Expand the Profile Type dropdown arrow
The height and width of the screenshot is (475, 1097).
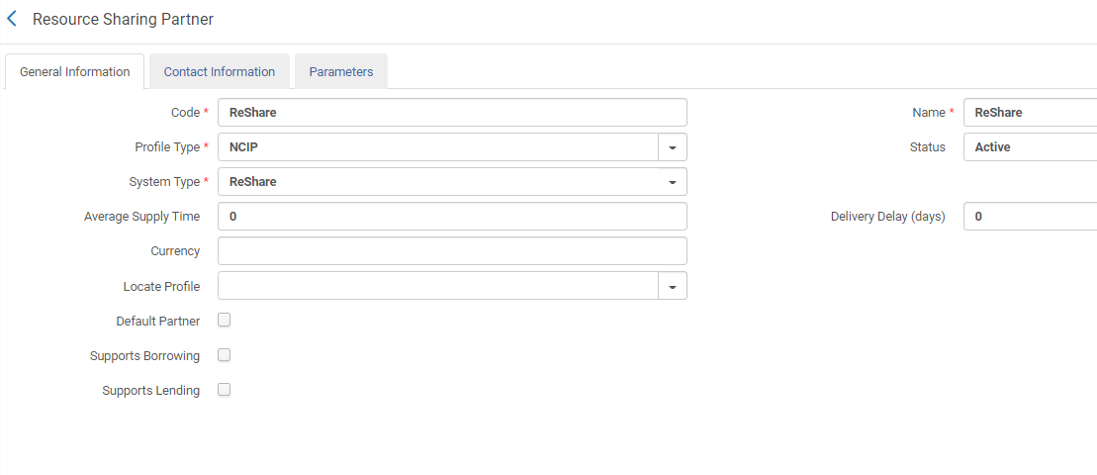pyautogui.click(x=672, y=148)
